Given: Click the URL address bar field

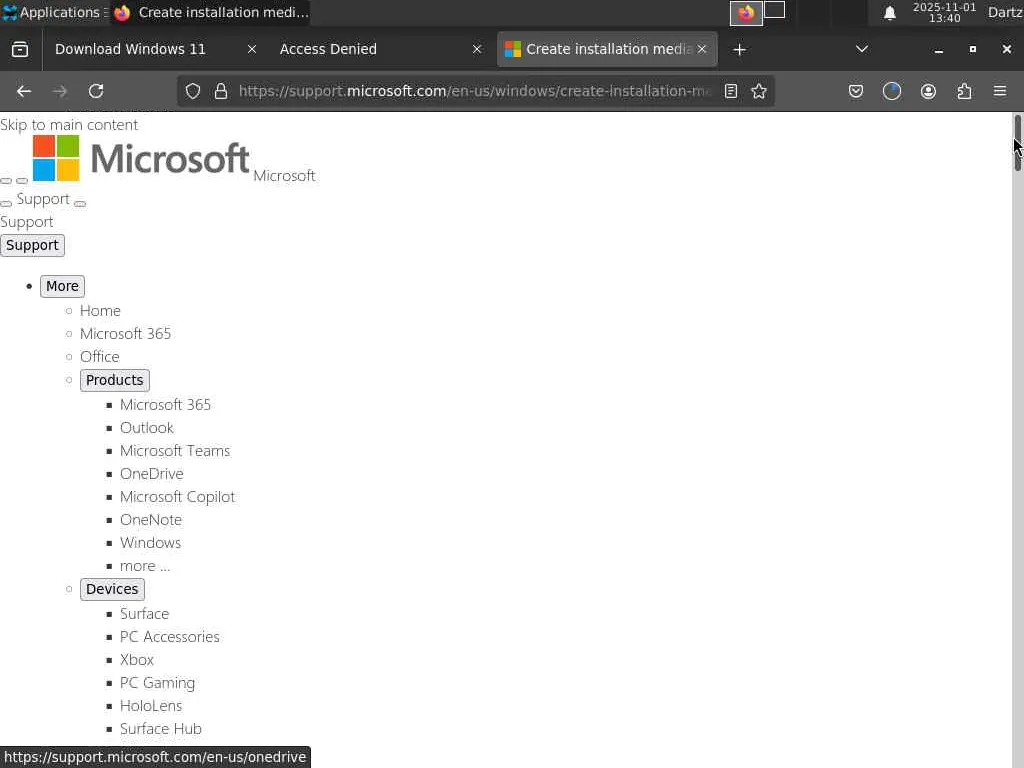Looking at the screenshot, I should pos(474,91).
